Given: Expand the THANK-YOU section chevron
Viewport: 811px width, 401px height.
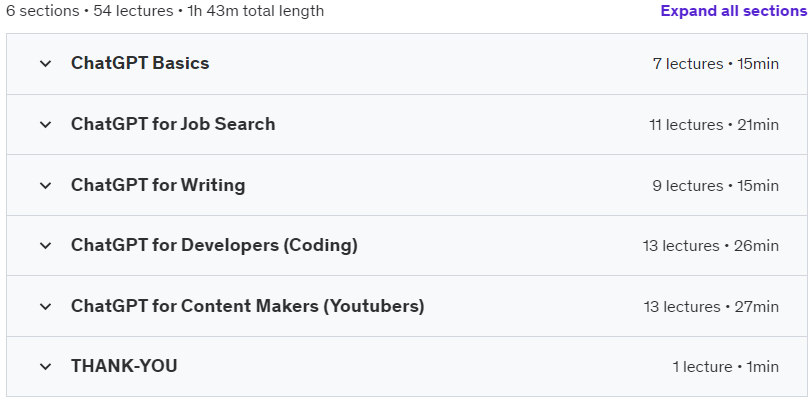Looking at the screenshot, I should [x=46, y=367].
